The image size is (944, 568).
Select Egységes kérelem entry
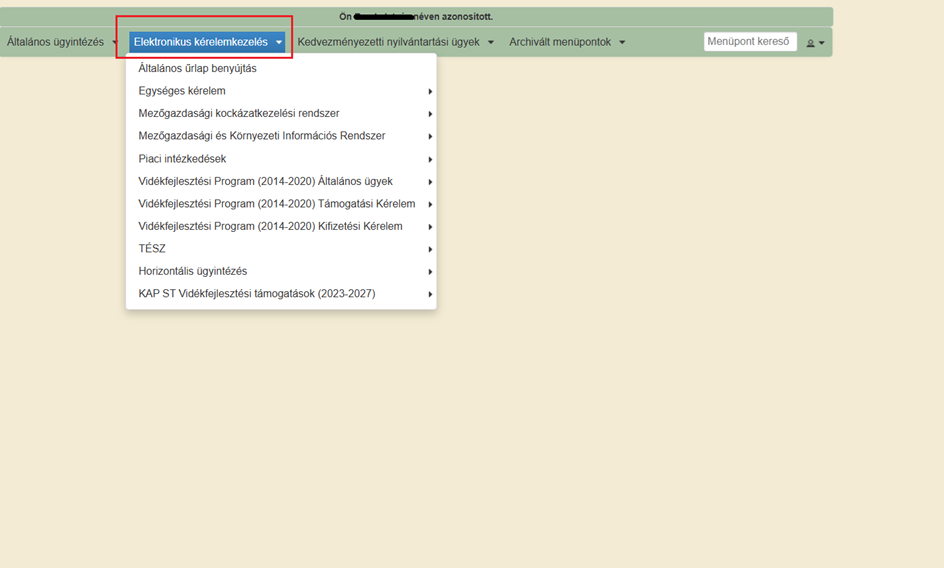pyautogui.click(x=281, y=91)
